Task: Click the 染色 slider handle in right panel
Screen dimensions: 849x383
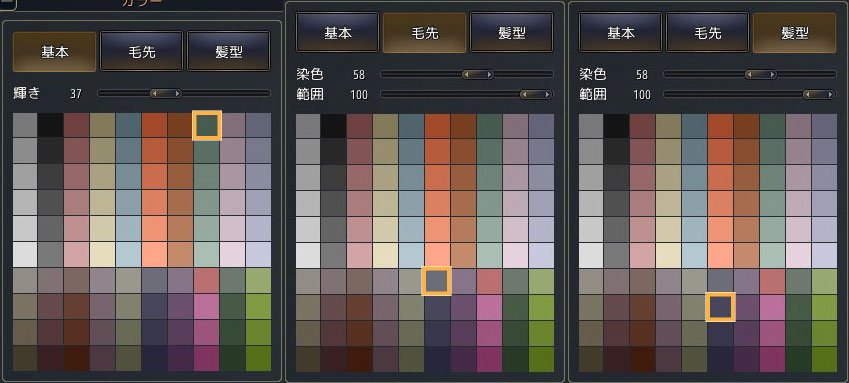Action: (x=761, y=74)
